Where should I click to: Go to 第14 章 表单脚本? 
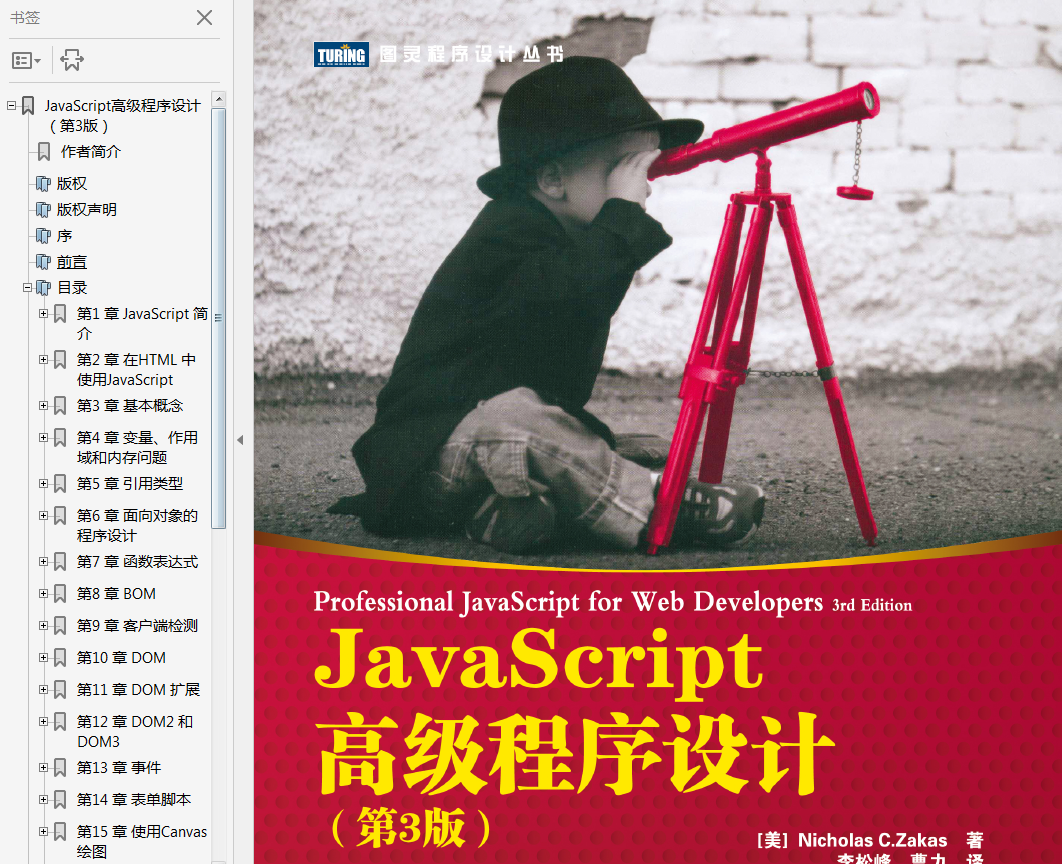pos(134,800)
